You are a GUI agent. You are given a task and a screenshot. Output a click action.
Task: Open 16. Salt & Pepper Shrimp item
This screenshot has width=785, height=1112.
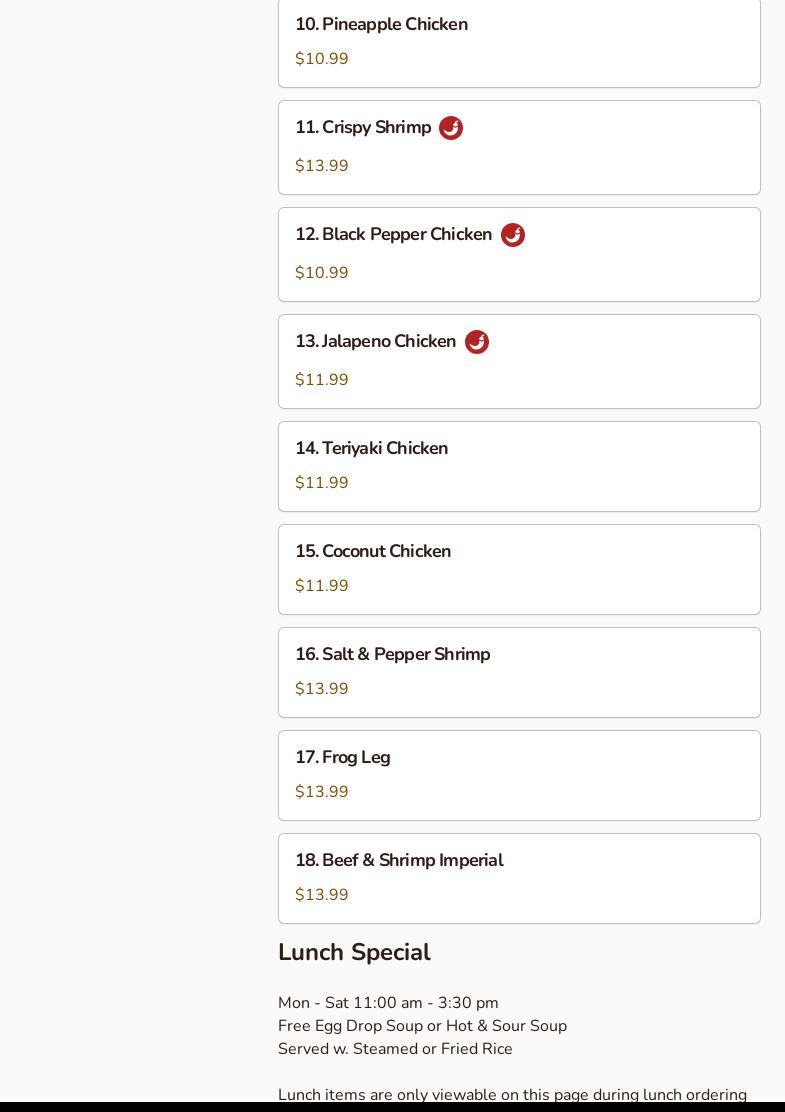click(392, 655)
